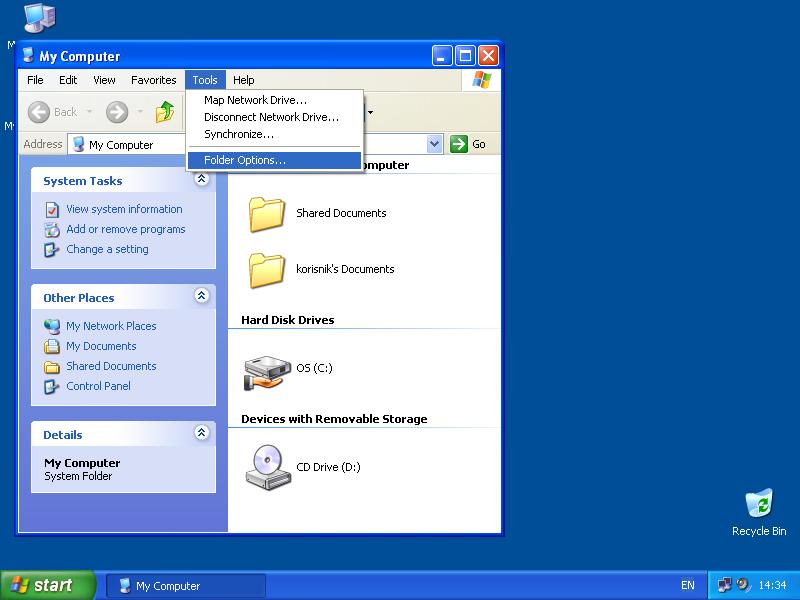Collapse the System Tasks panel
The height and width of the screenshot is (600, 800).
[201, 180]
